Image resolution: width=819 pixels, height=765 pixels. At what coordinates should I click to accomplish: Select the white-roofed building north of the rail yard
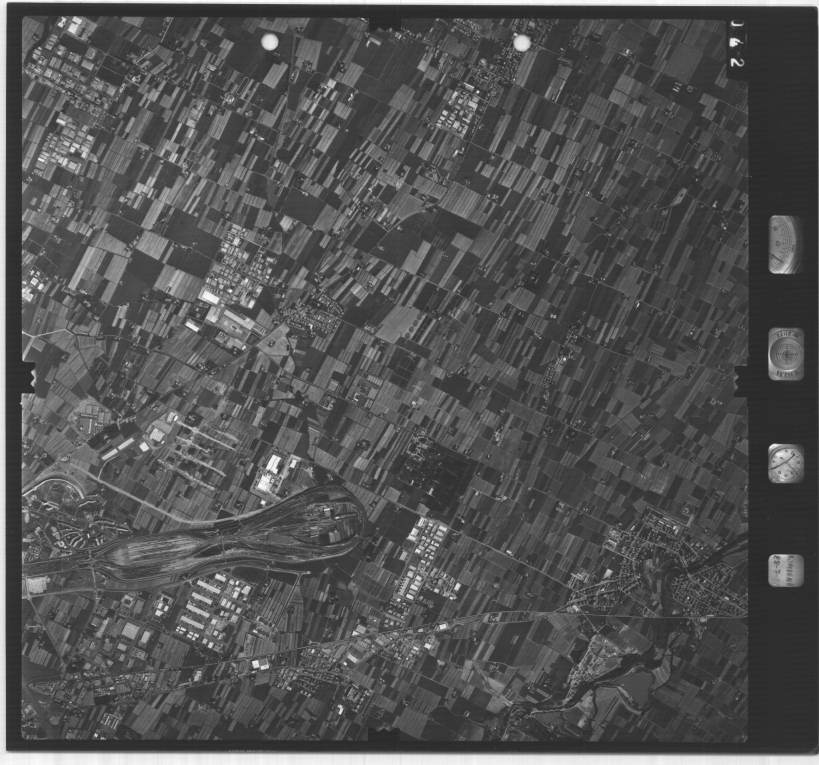272,468
